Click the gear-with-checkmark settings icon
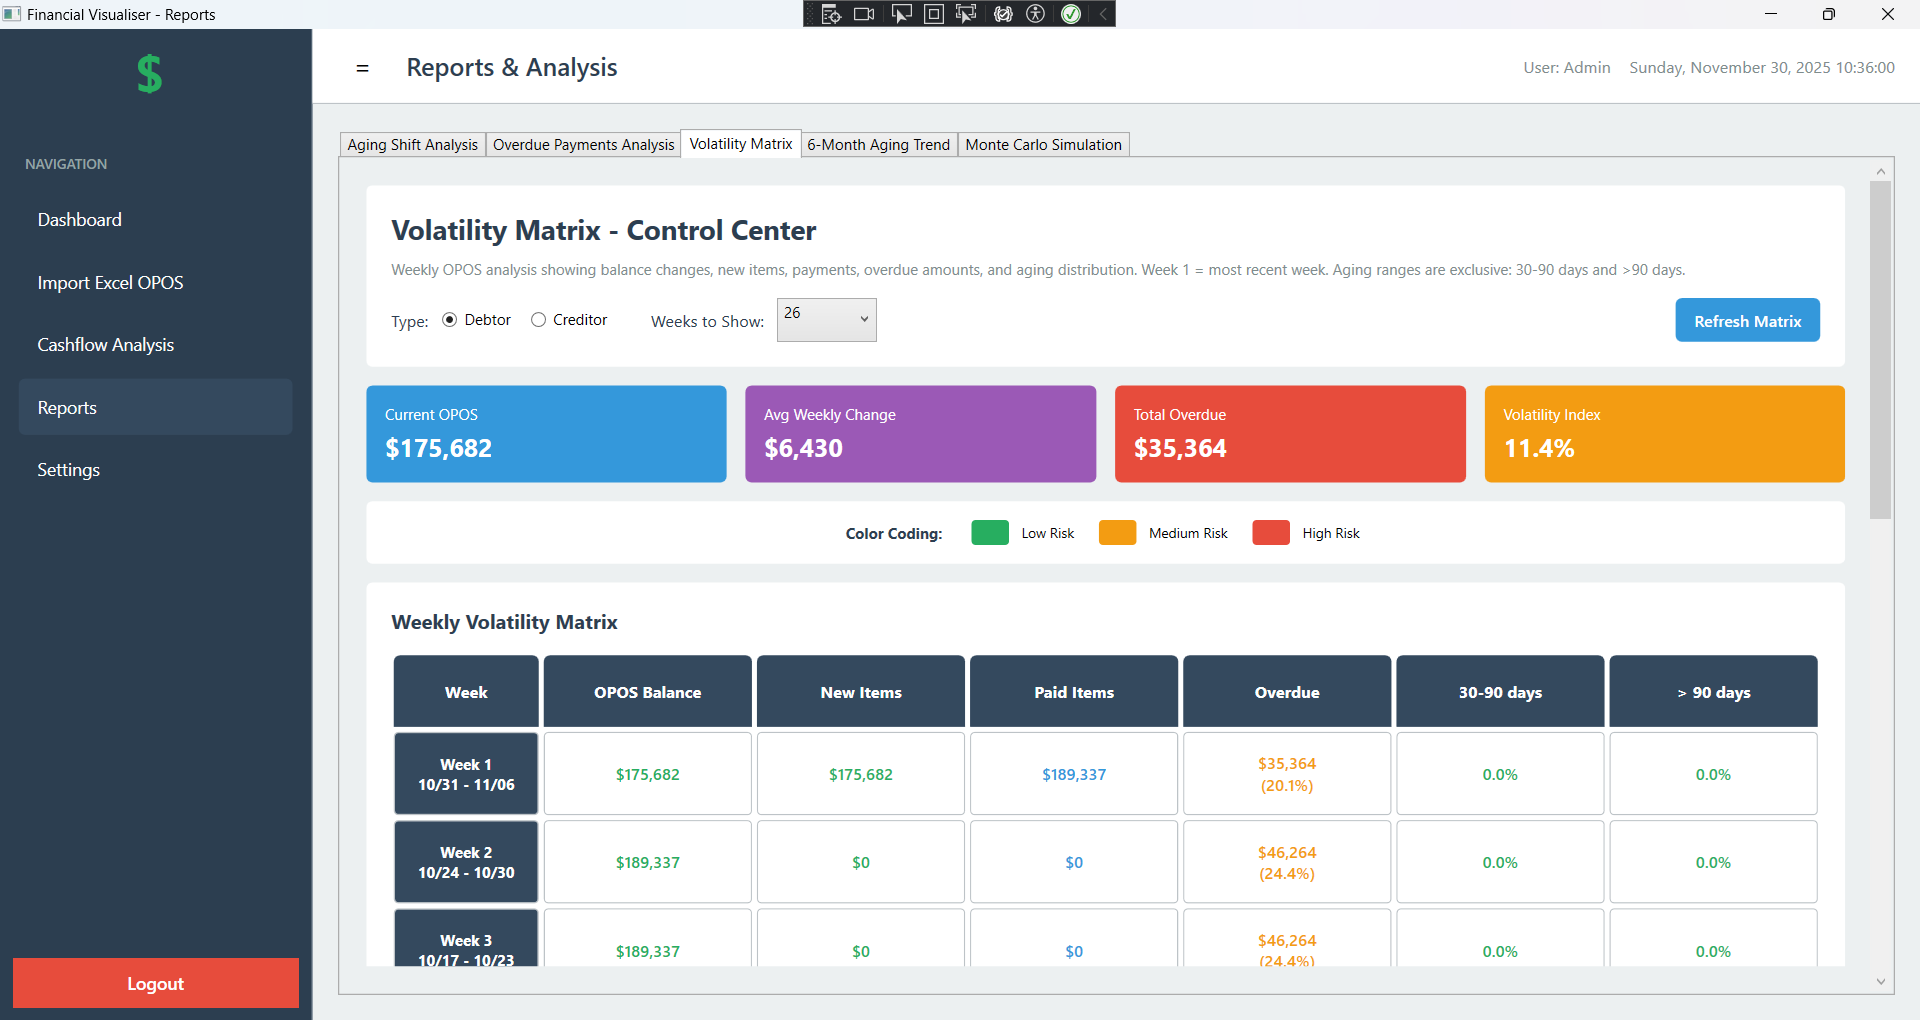This screenshot has height=1020, width=1920. point(1003,13)
